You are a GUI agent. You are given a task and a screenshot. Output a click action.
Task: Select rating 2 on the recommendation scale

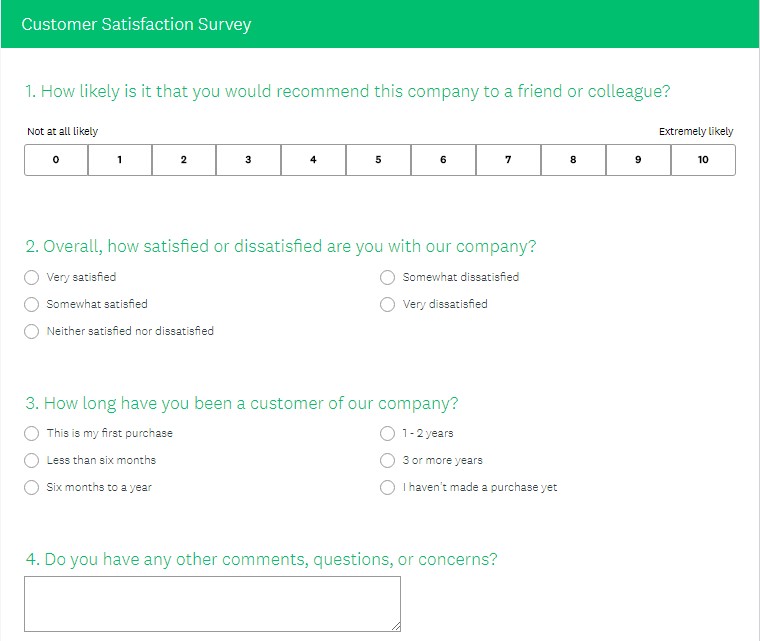[x=184, y=160]
